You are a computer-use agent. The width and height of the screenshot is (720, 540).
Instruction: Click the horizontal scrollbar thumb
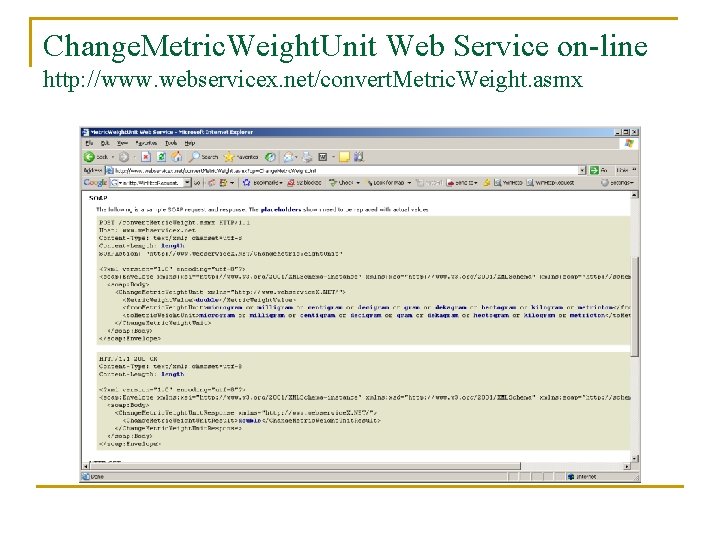(x=304, y=466)
